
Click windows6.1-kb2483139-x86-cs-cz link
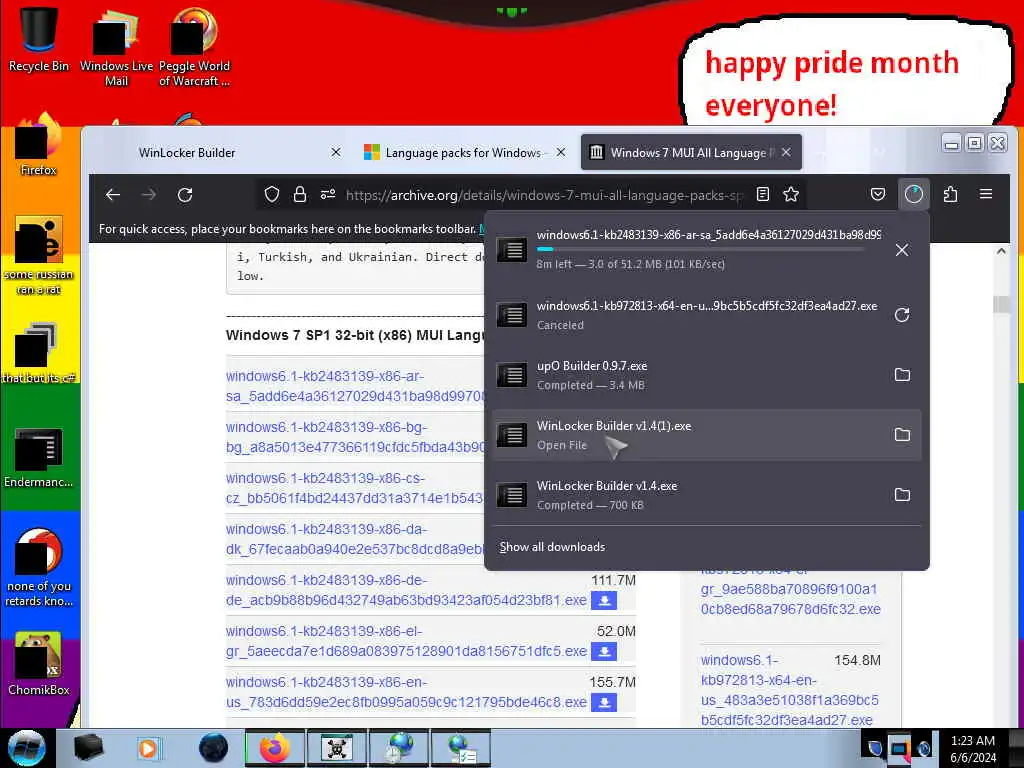(x=355, y=488)
